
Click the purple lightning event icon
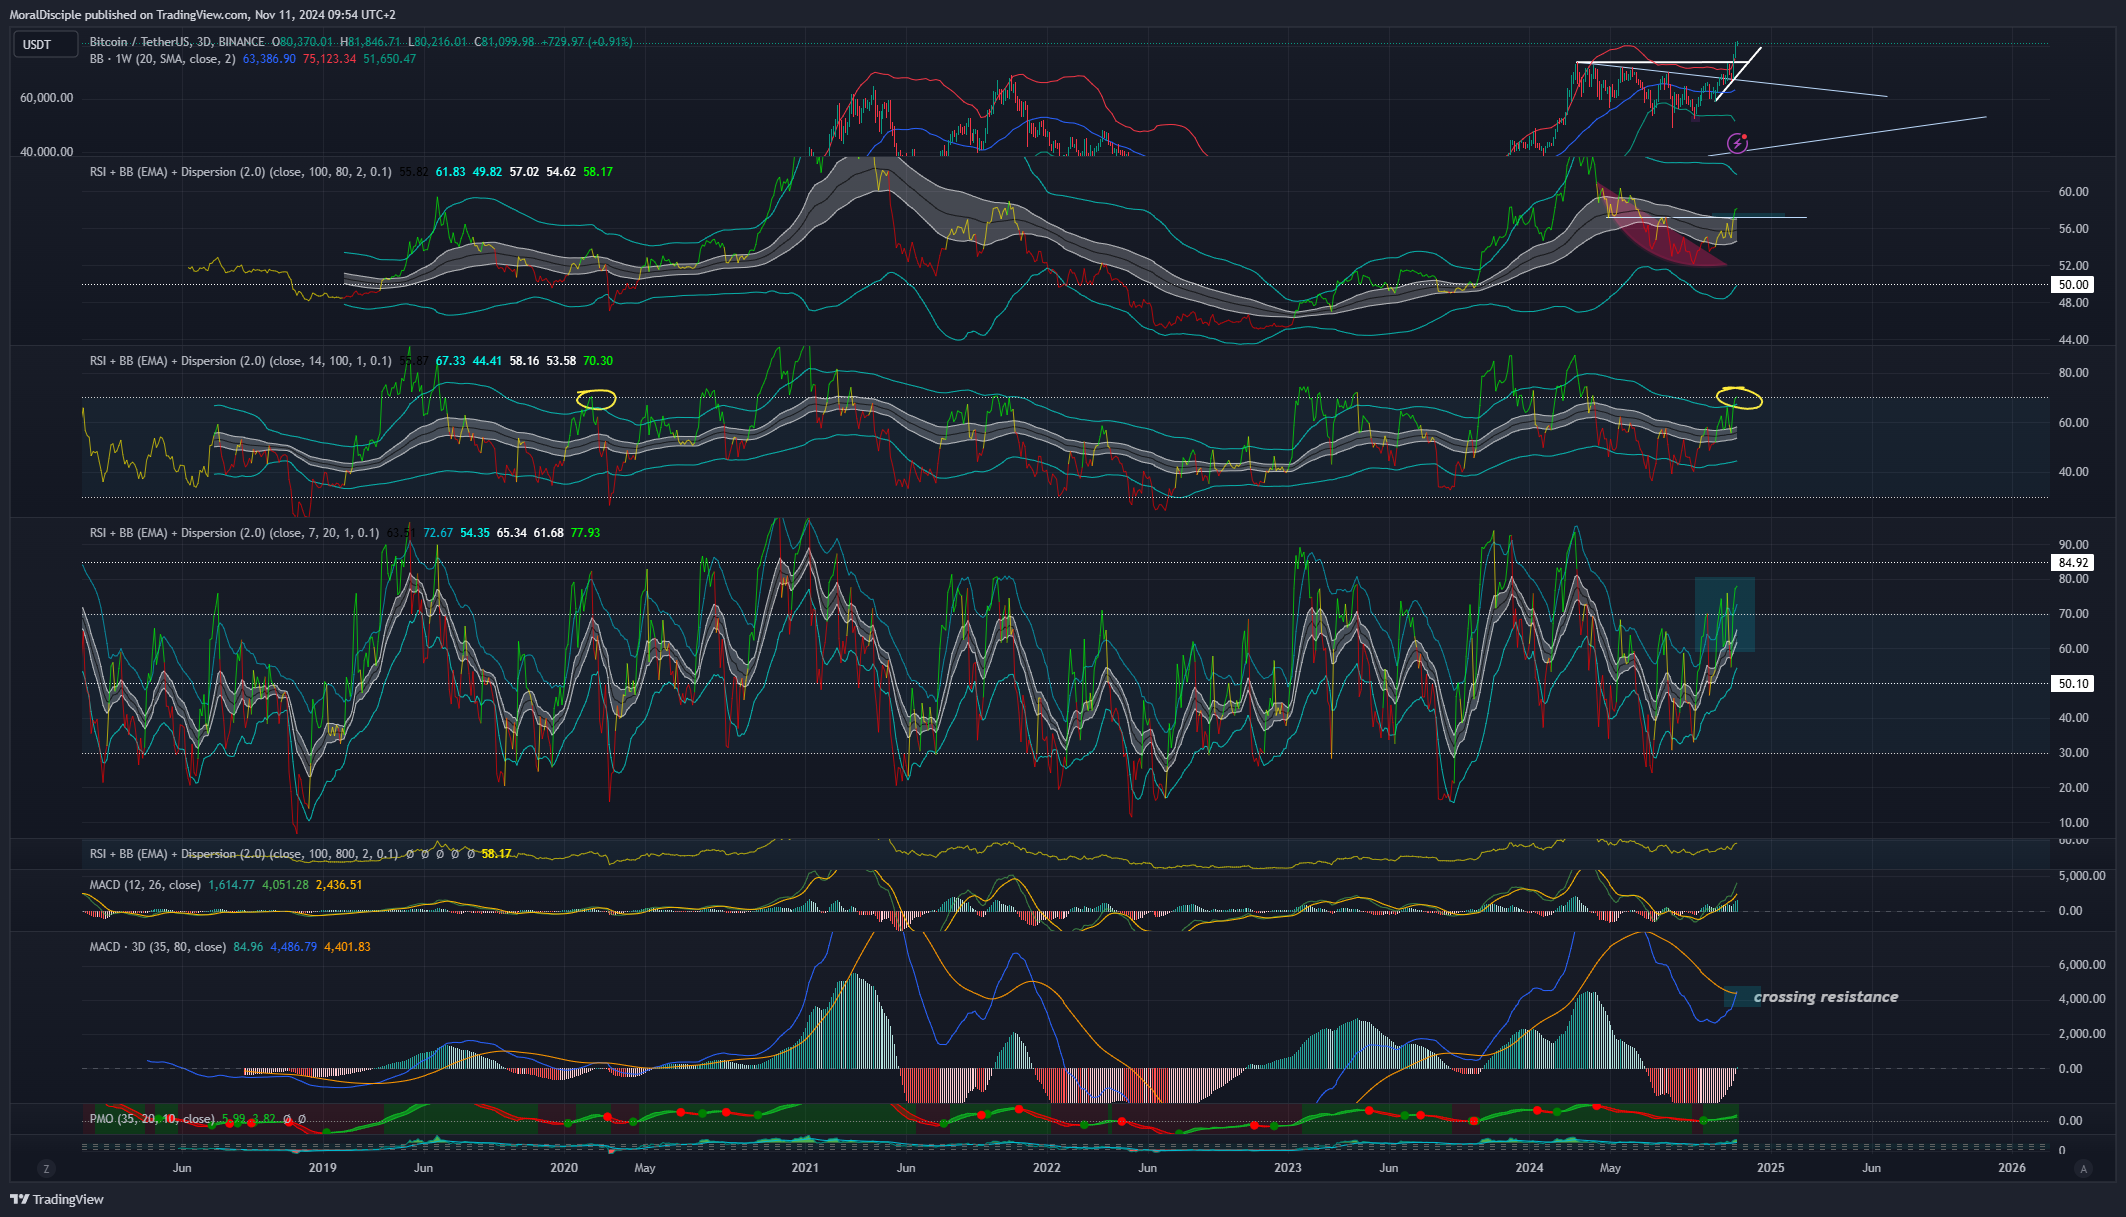pyautogui.click(x=1738, y=144)
